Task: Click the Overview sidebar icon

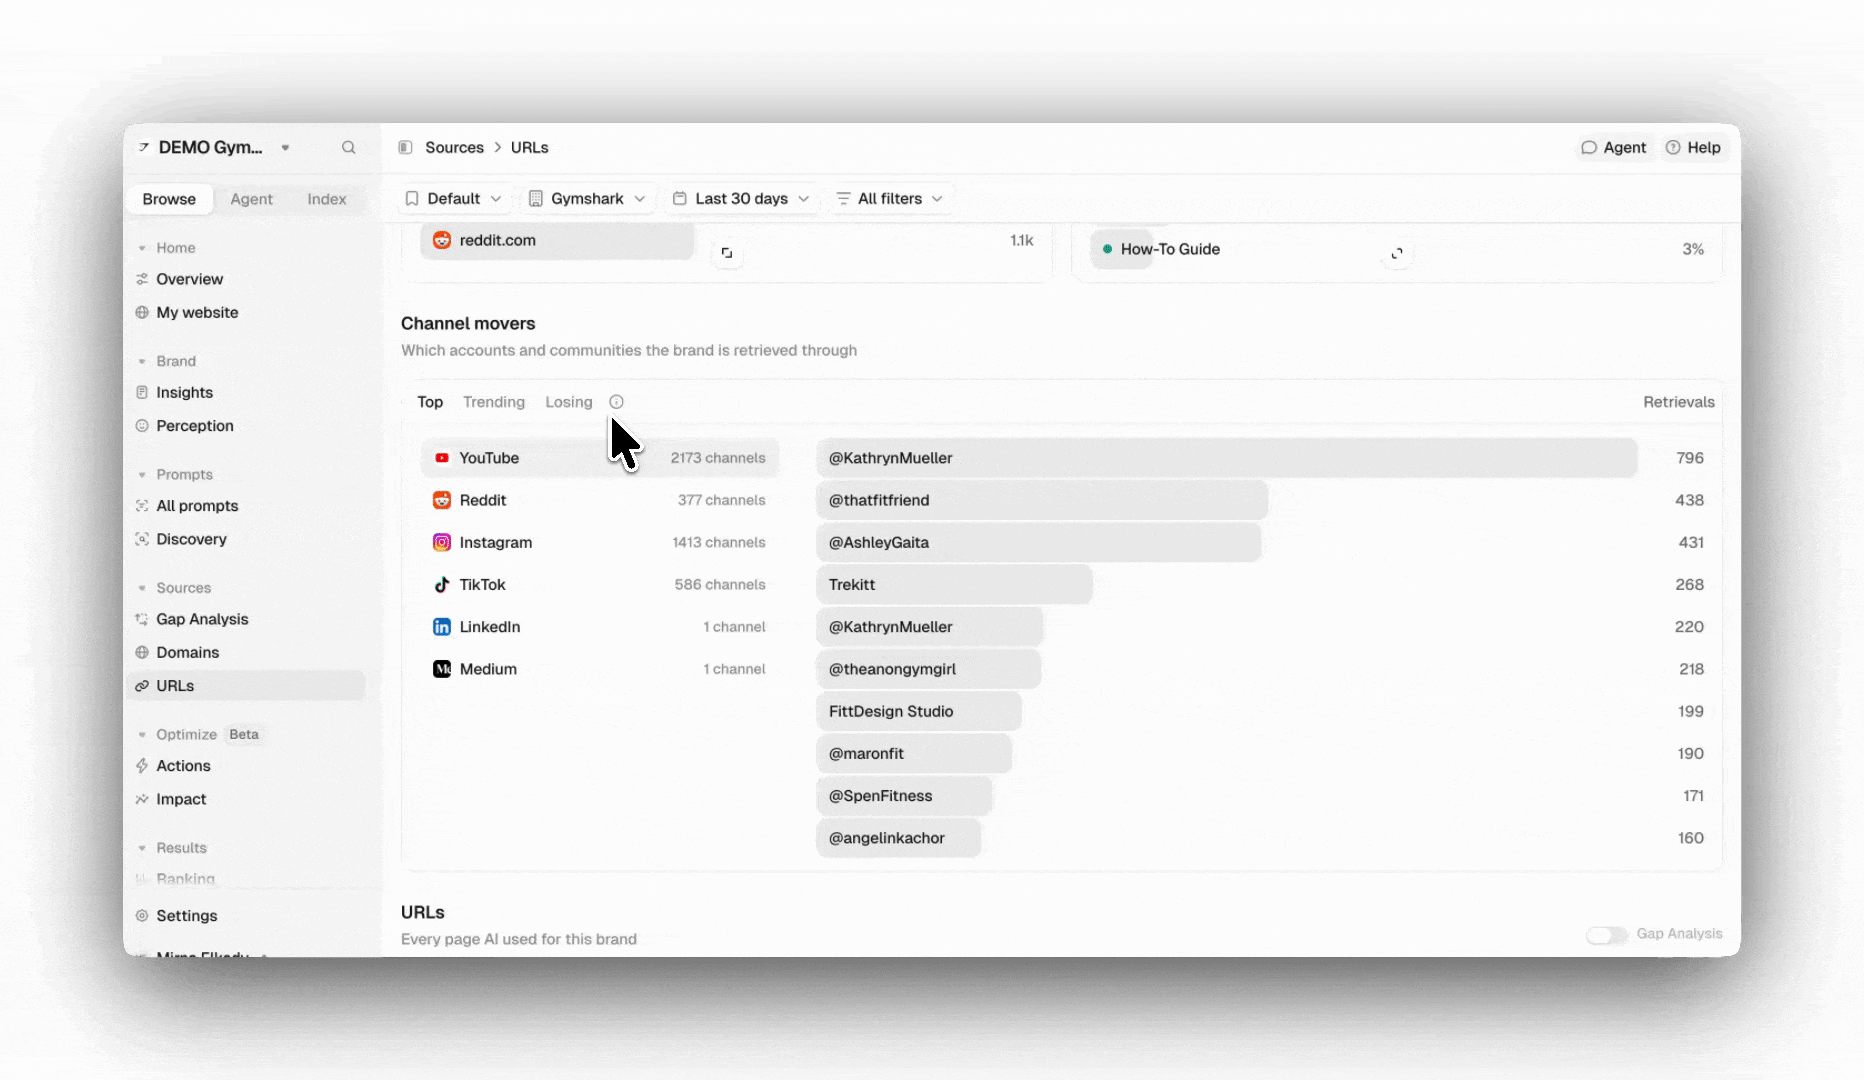Action: pyautogui.click(x=142, y=279)
